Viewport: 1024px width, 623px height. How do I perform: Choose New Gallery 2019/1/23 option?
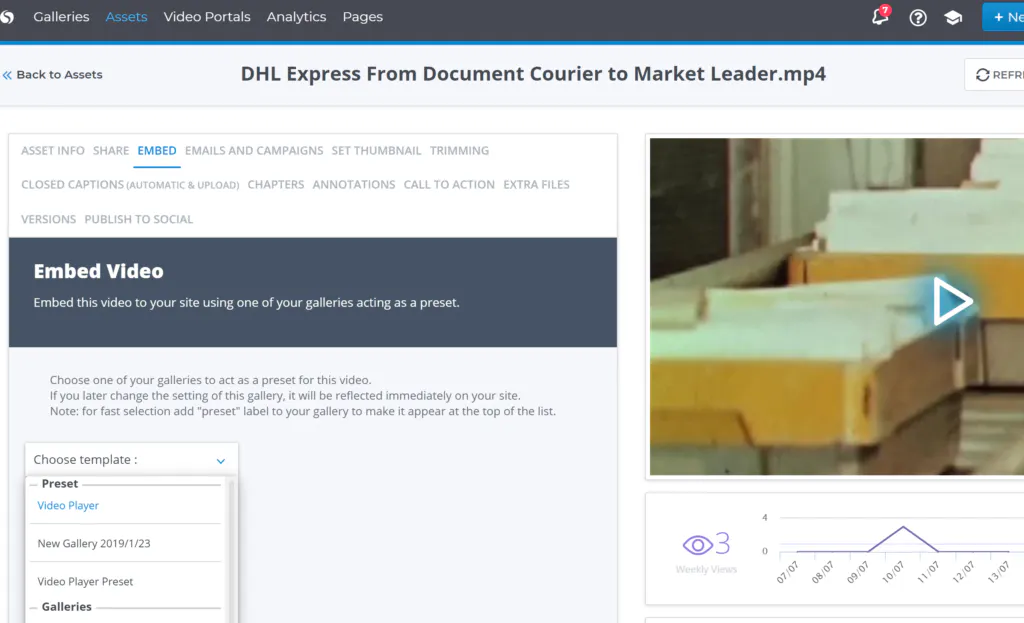(94, 543)
